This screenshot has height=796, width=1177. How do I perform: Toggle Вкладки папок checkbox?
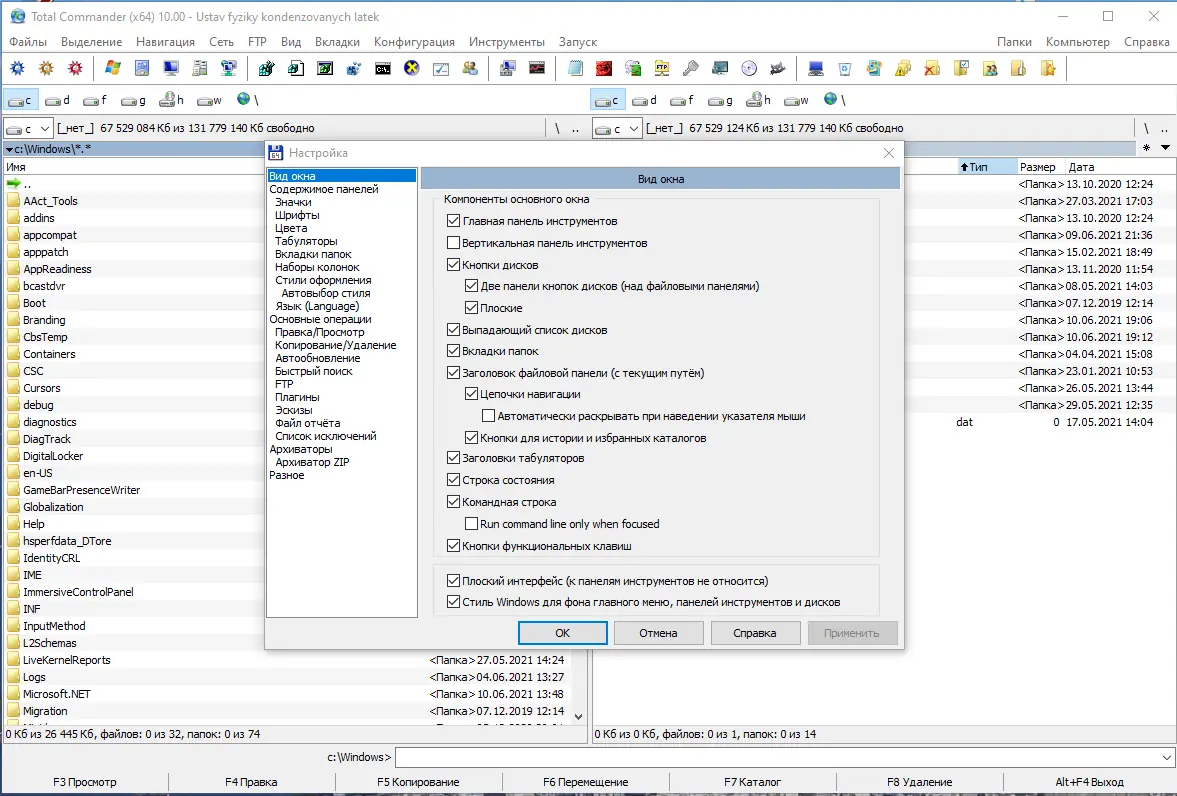pos(453,350)
